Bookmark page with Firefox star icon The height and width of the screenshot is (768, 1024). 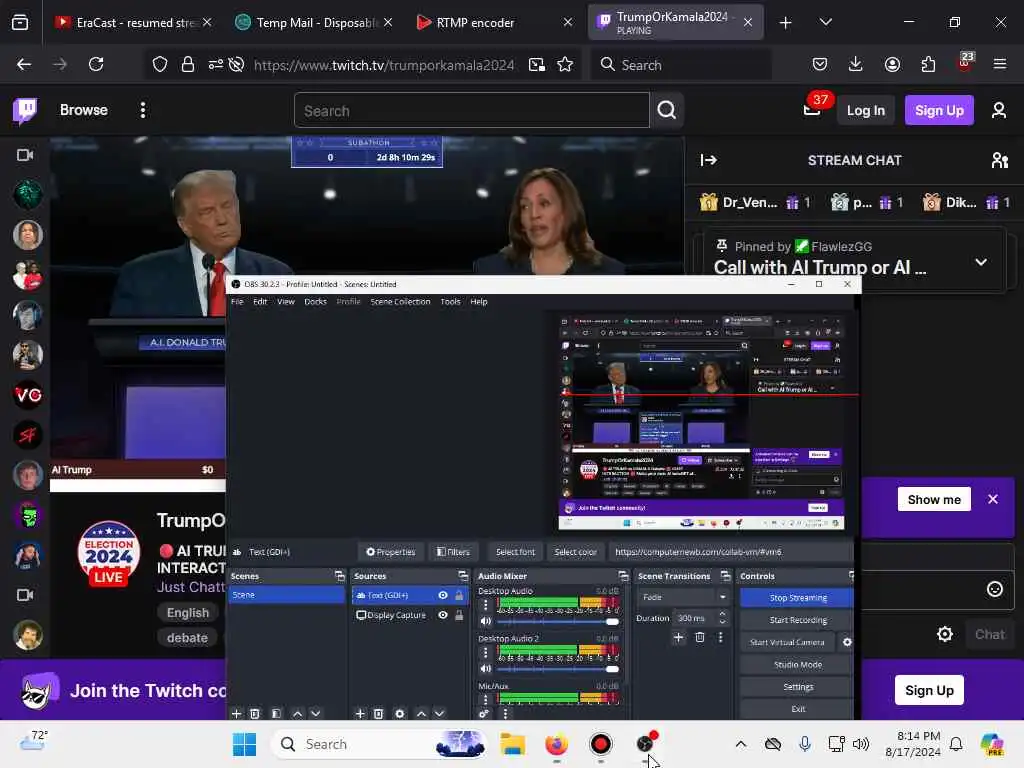tap(565, 65)
